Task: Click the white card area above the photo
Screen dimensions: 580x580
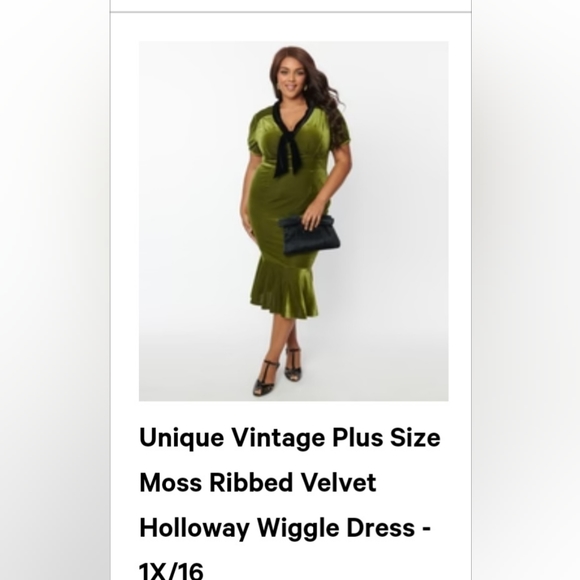Action: click(x=291, y=27)
